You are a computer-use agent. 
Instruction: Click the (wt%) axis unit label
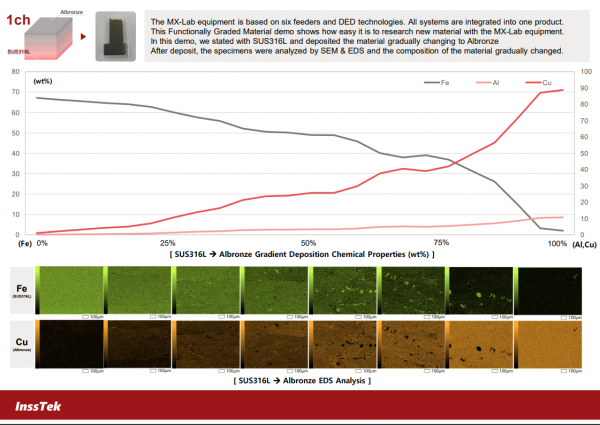point(45,79)
